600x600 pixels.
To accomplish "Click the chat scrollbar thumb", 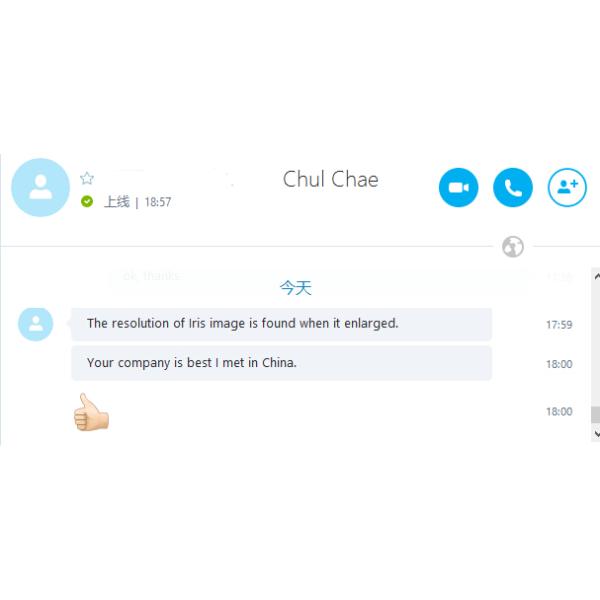I will (x=596, y=414).
